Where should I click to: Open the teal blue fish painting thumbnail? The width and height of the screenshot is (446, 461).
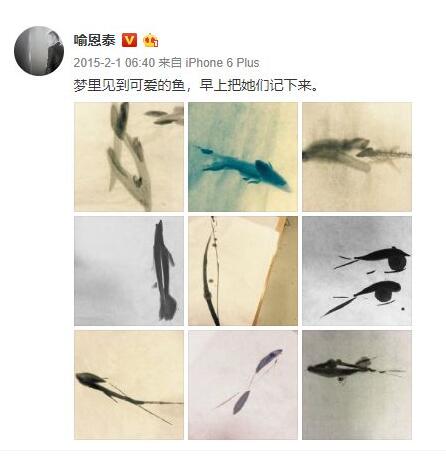tap(243, 157)
